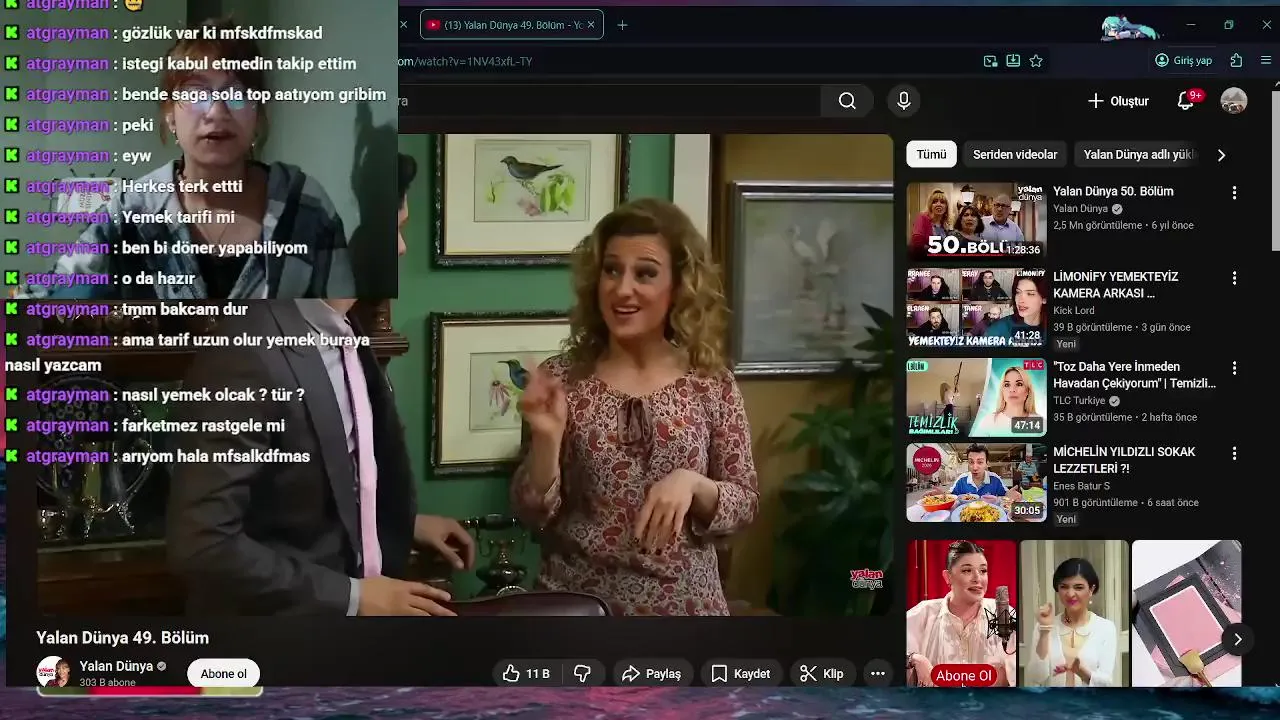This screenshot has height=720, width=1280.
Task: Click the YouTube search magnifier button
Action: pyautogui.click(x=847, y=101)
